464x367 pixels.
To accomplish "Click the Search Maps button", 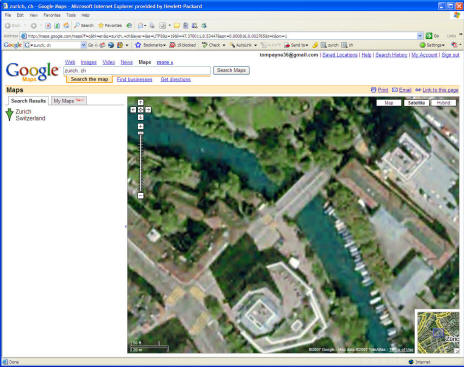I will tap(231, 70).
